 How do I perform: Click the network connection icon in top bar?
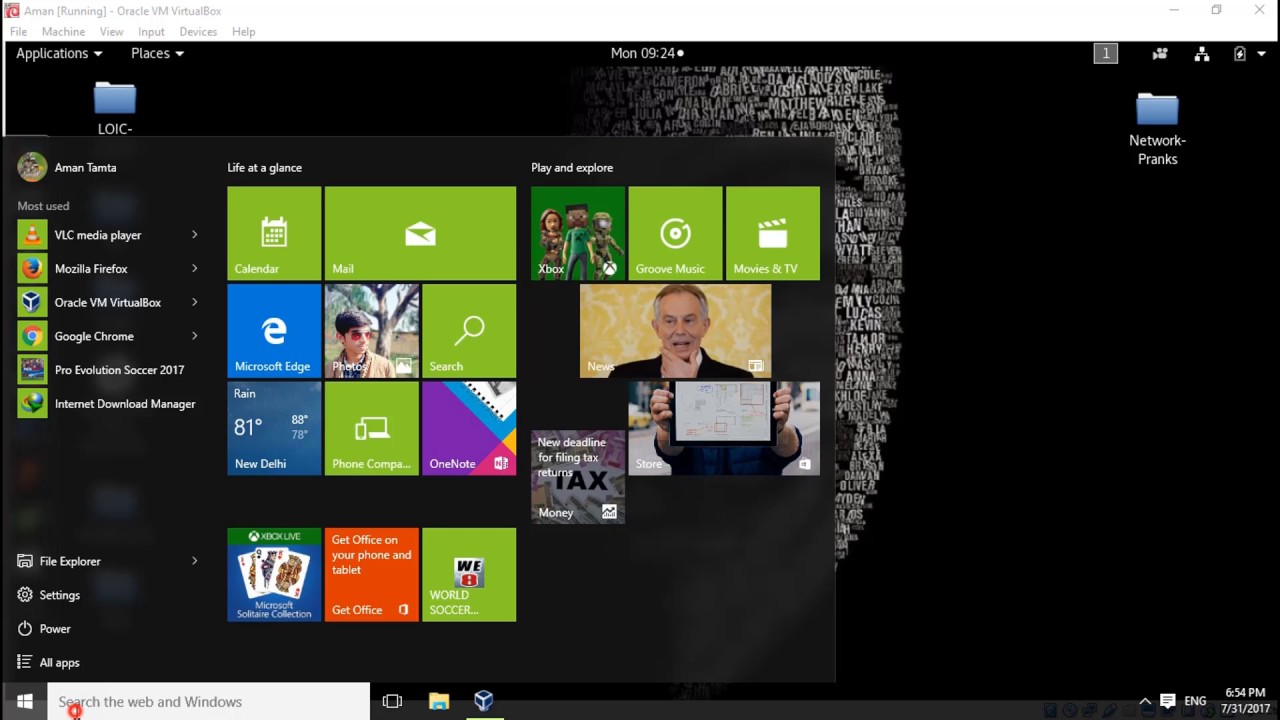click(1202, 53)
